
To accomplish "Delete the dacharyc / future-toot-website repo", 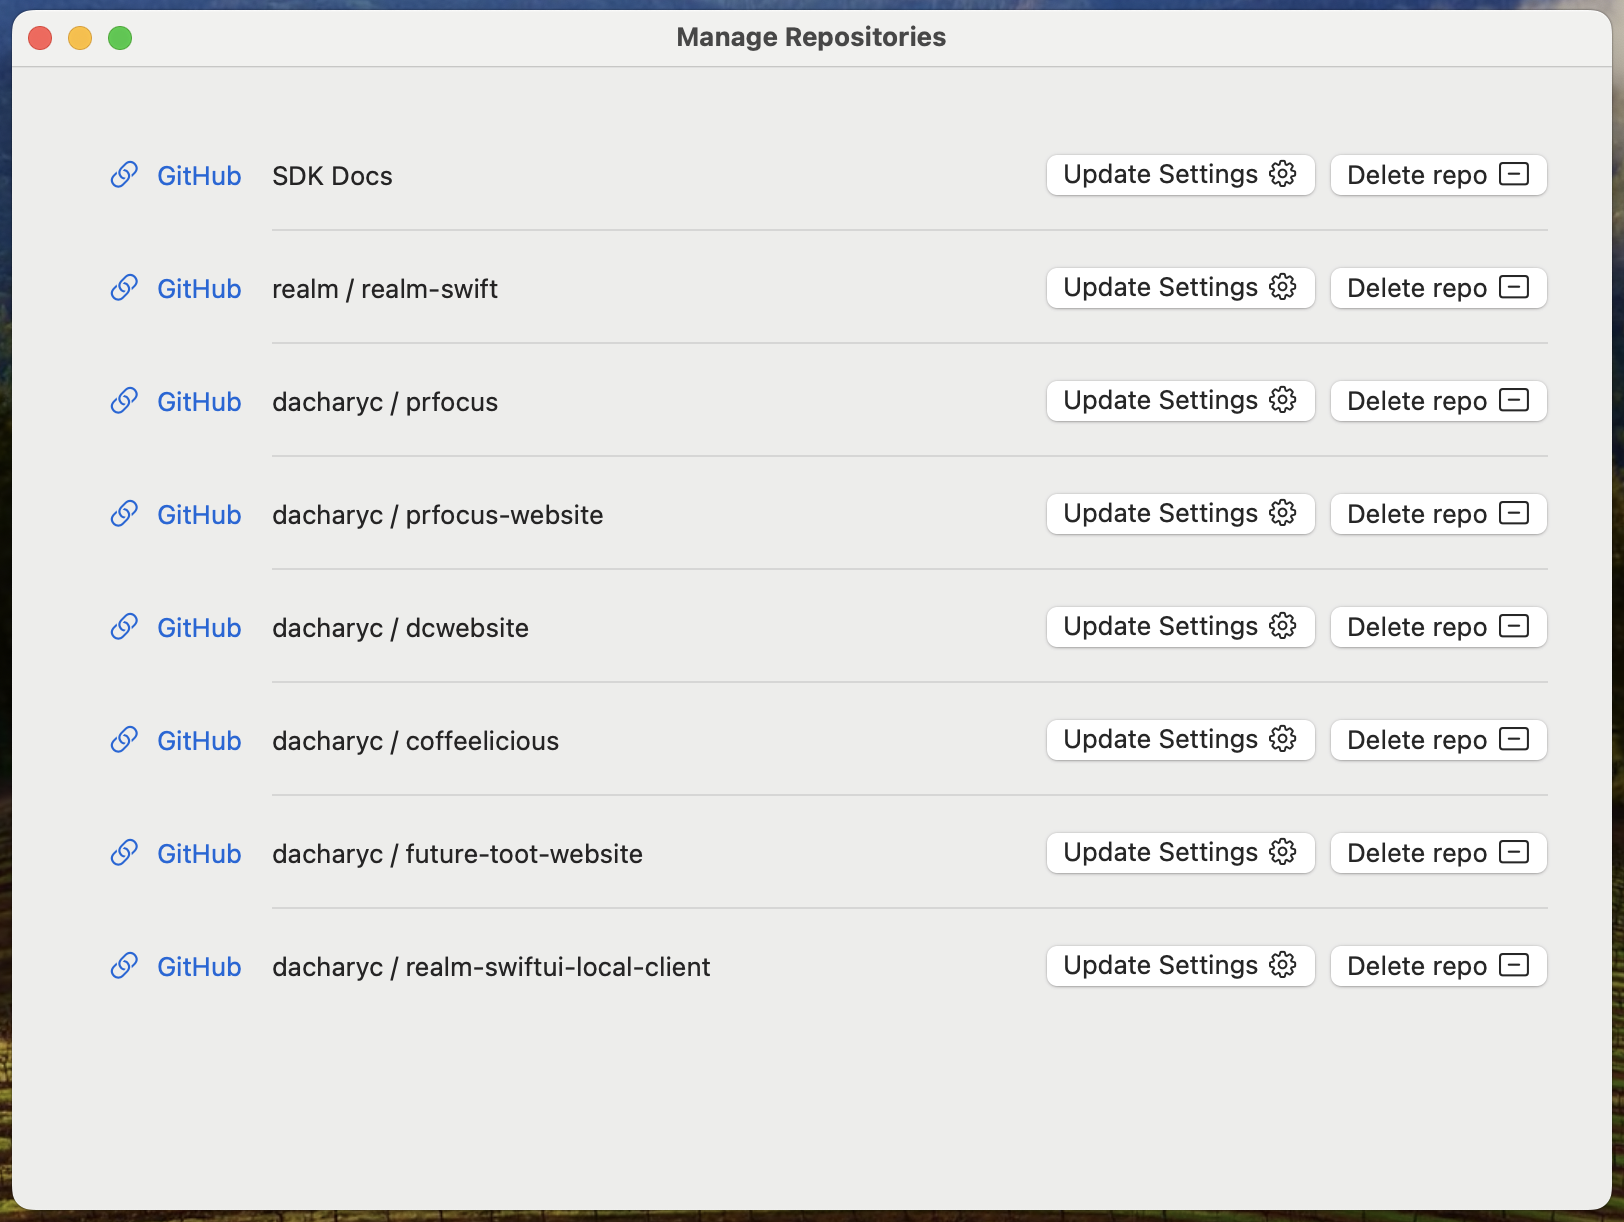I will point(1438,853).
